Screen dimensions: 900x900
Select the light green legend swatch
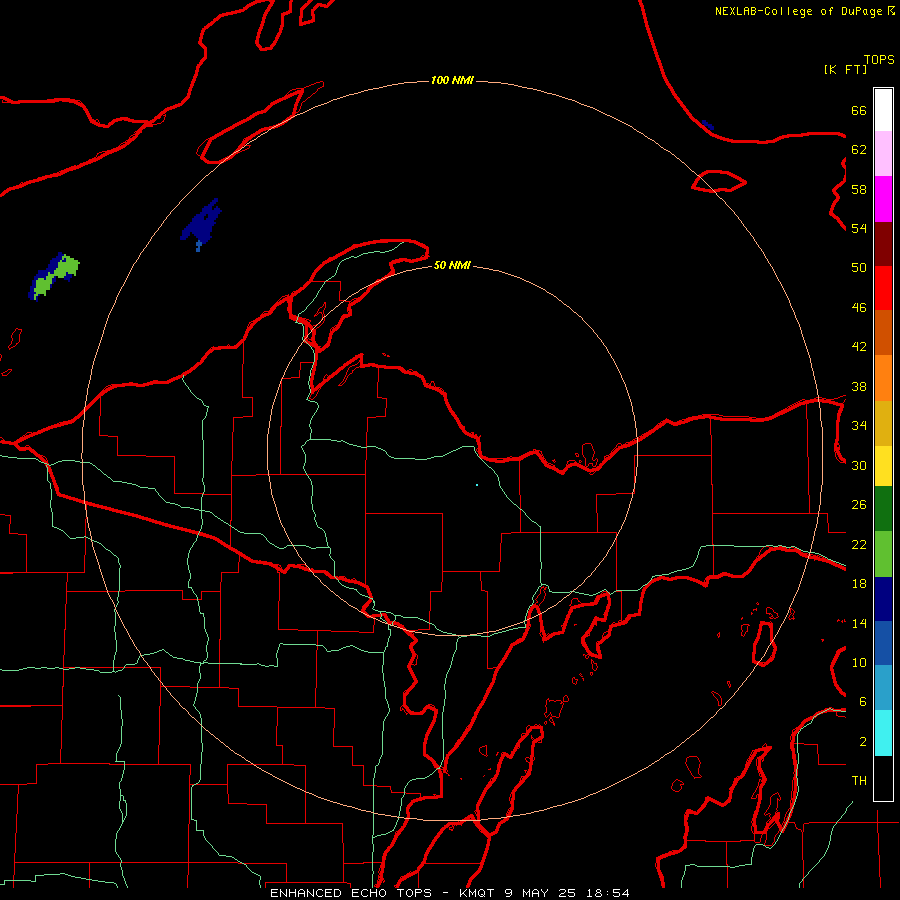[883, 554]
